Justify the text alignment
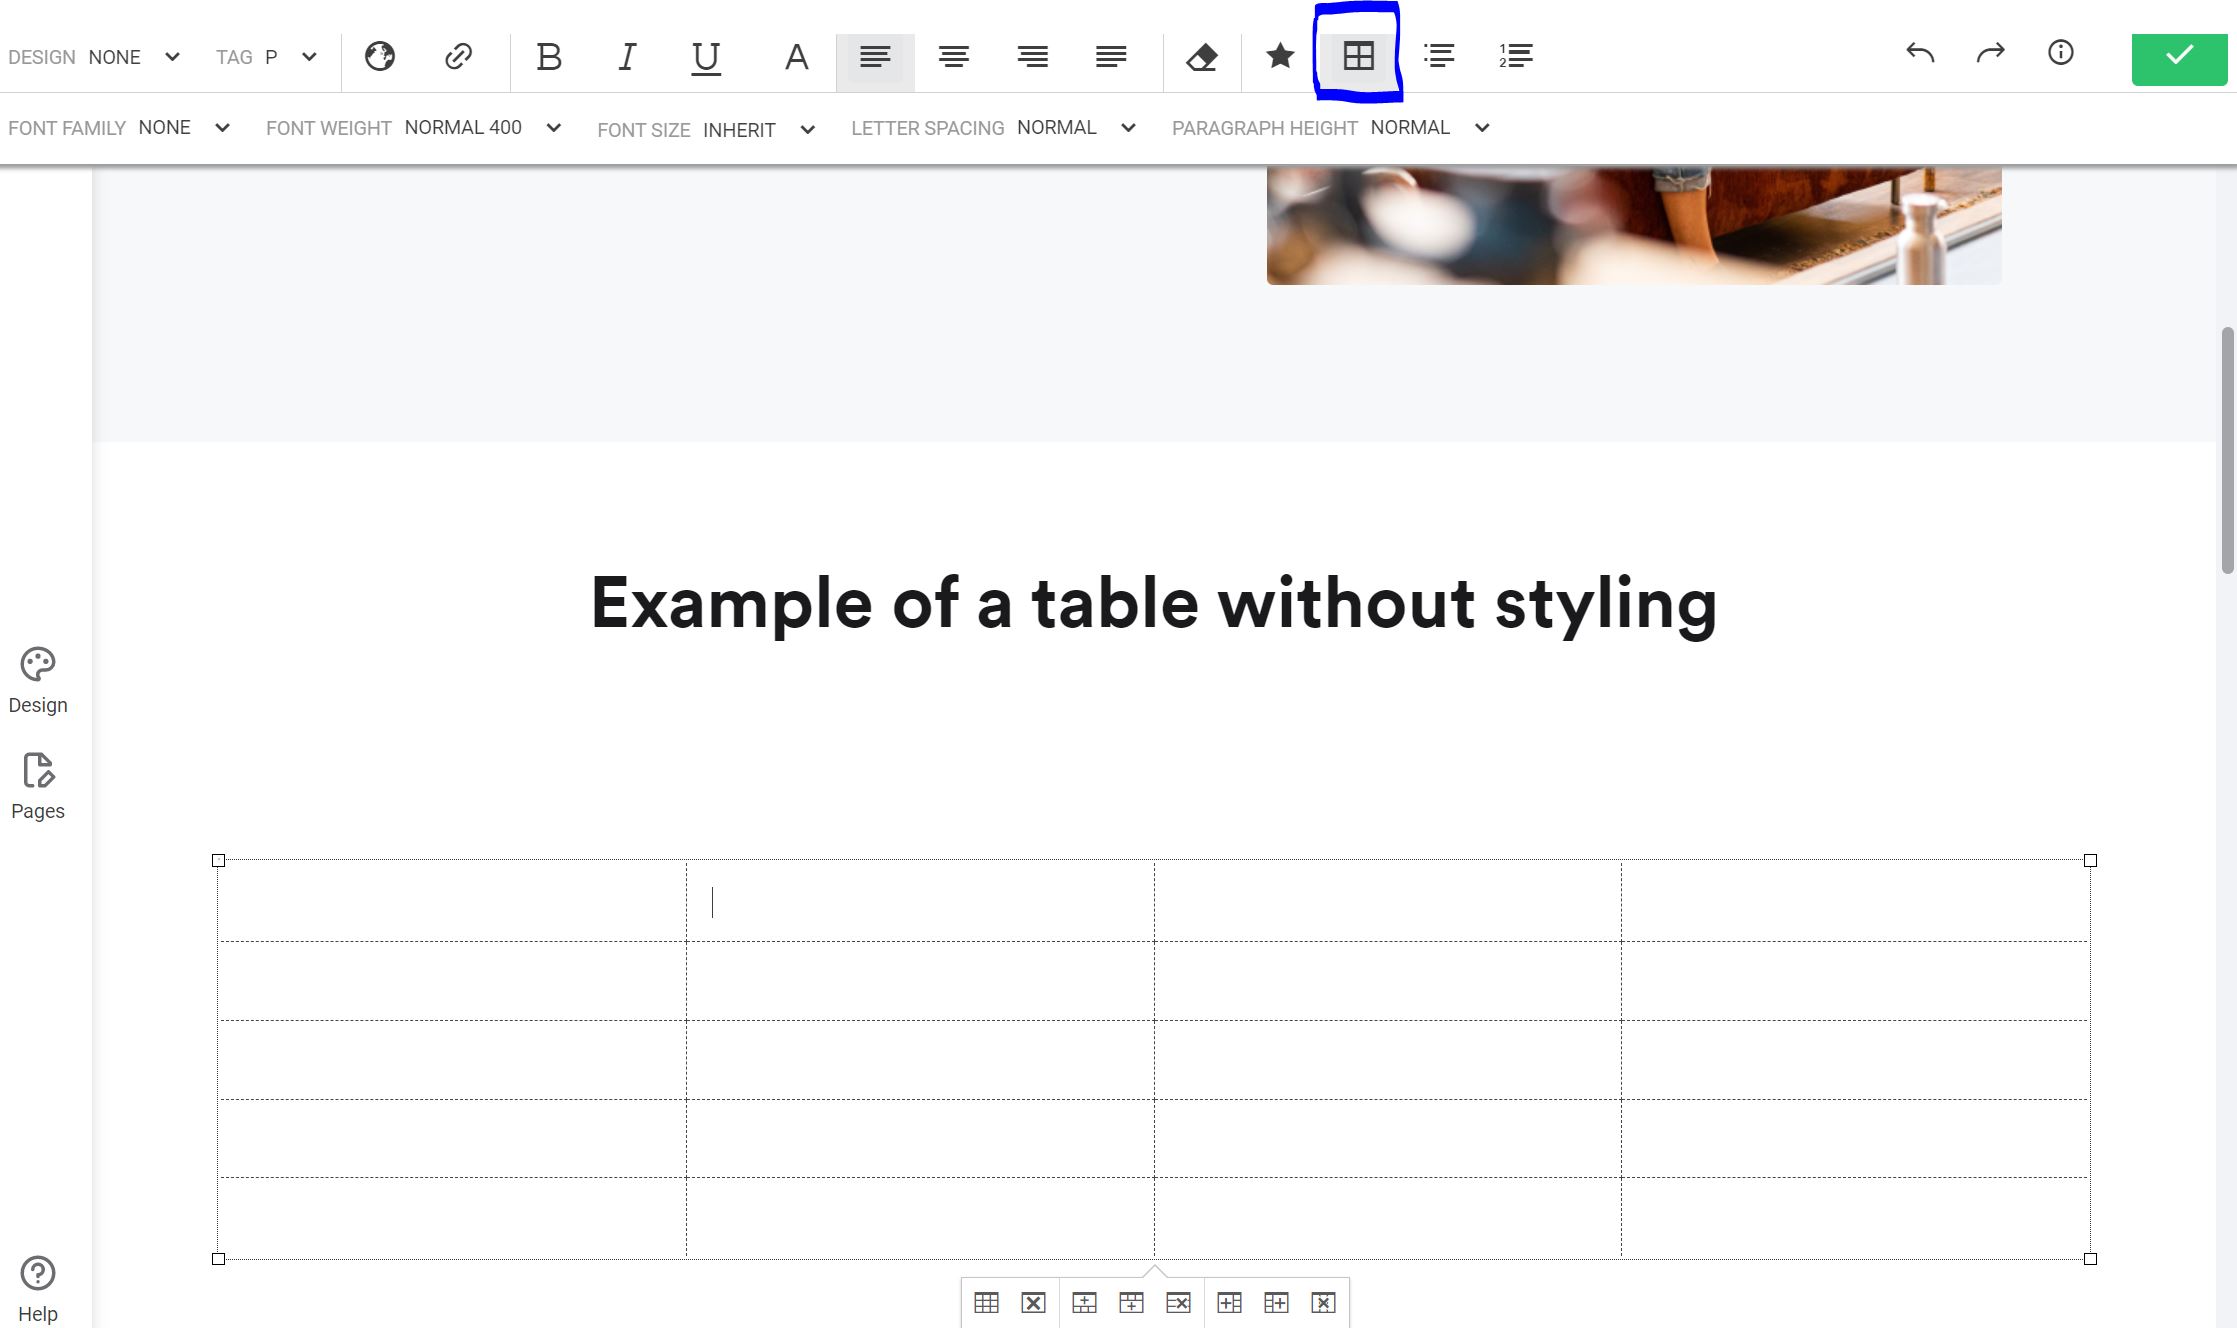This screenshot has height=1328, width=2237. pos(1111,57)
